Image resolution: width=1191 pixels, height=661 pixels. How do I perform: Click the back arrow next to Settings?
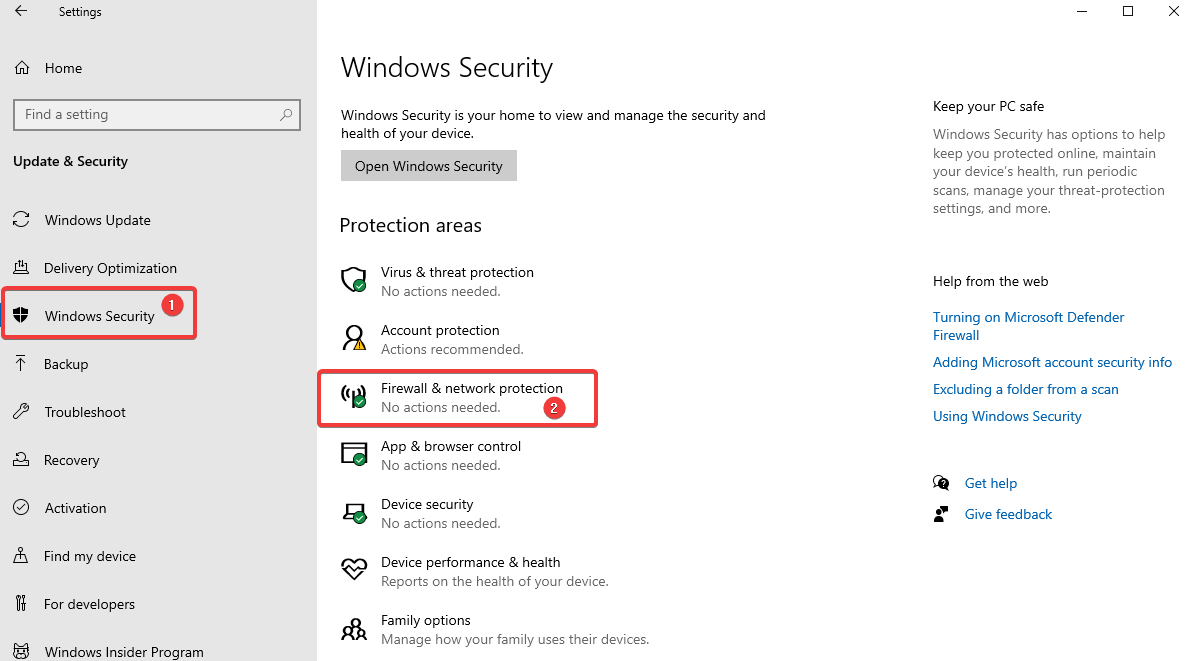coord(21,11)
